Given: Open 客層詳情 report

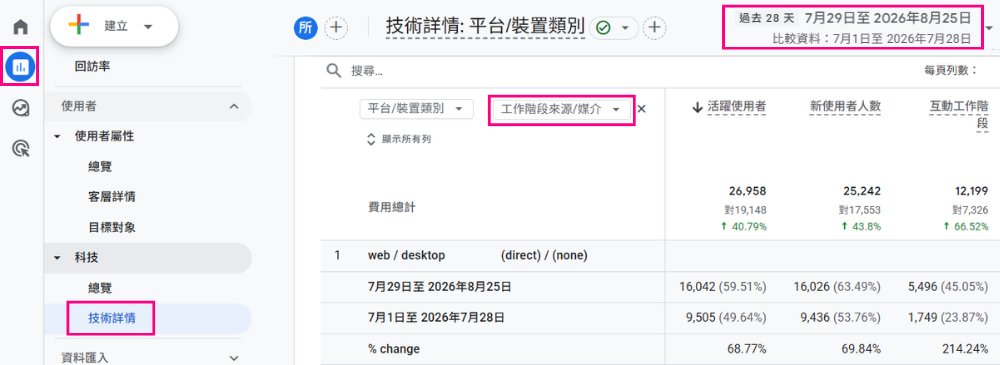Looking at the screenshot, I should pyautogui.click(x=111, y=197).
